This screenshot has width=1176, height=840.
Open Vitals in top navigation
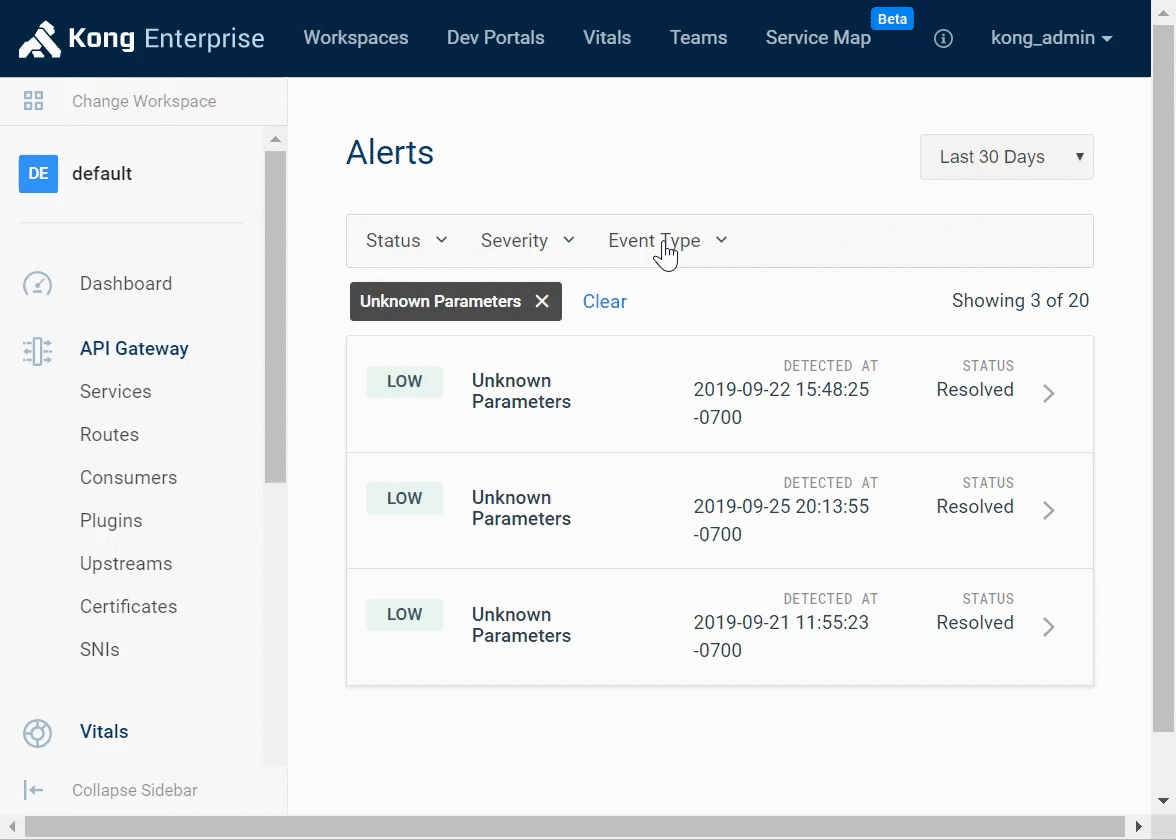pos(607,38)
